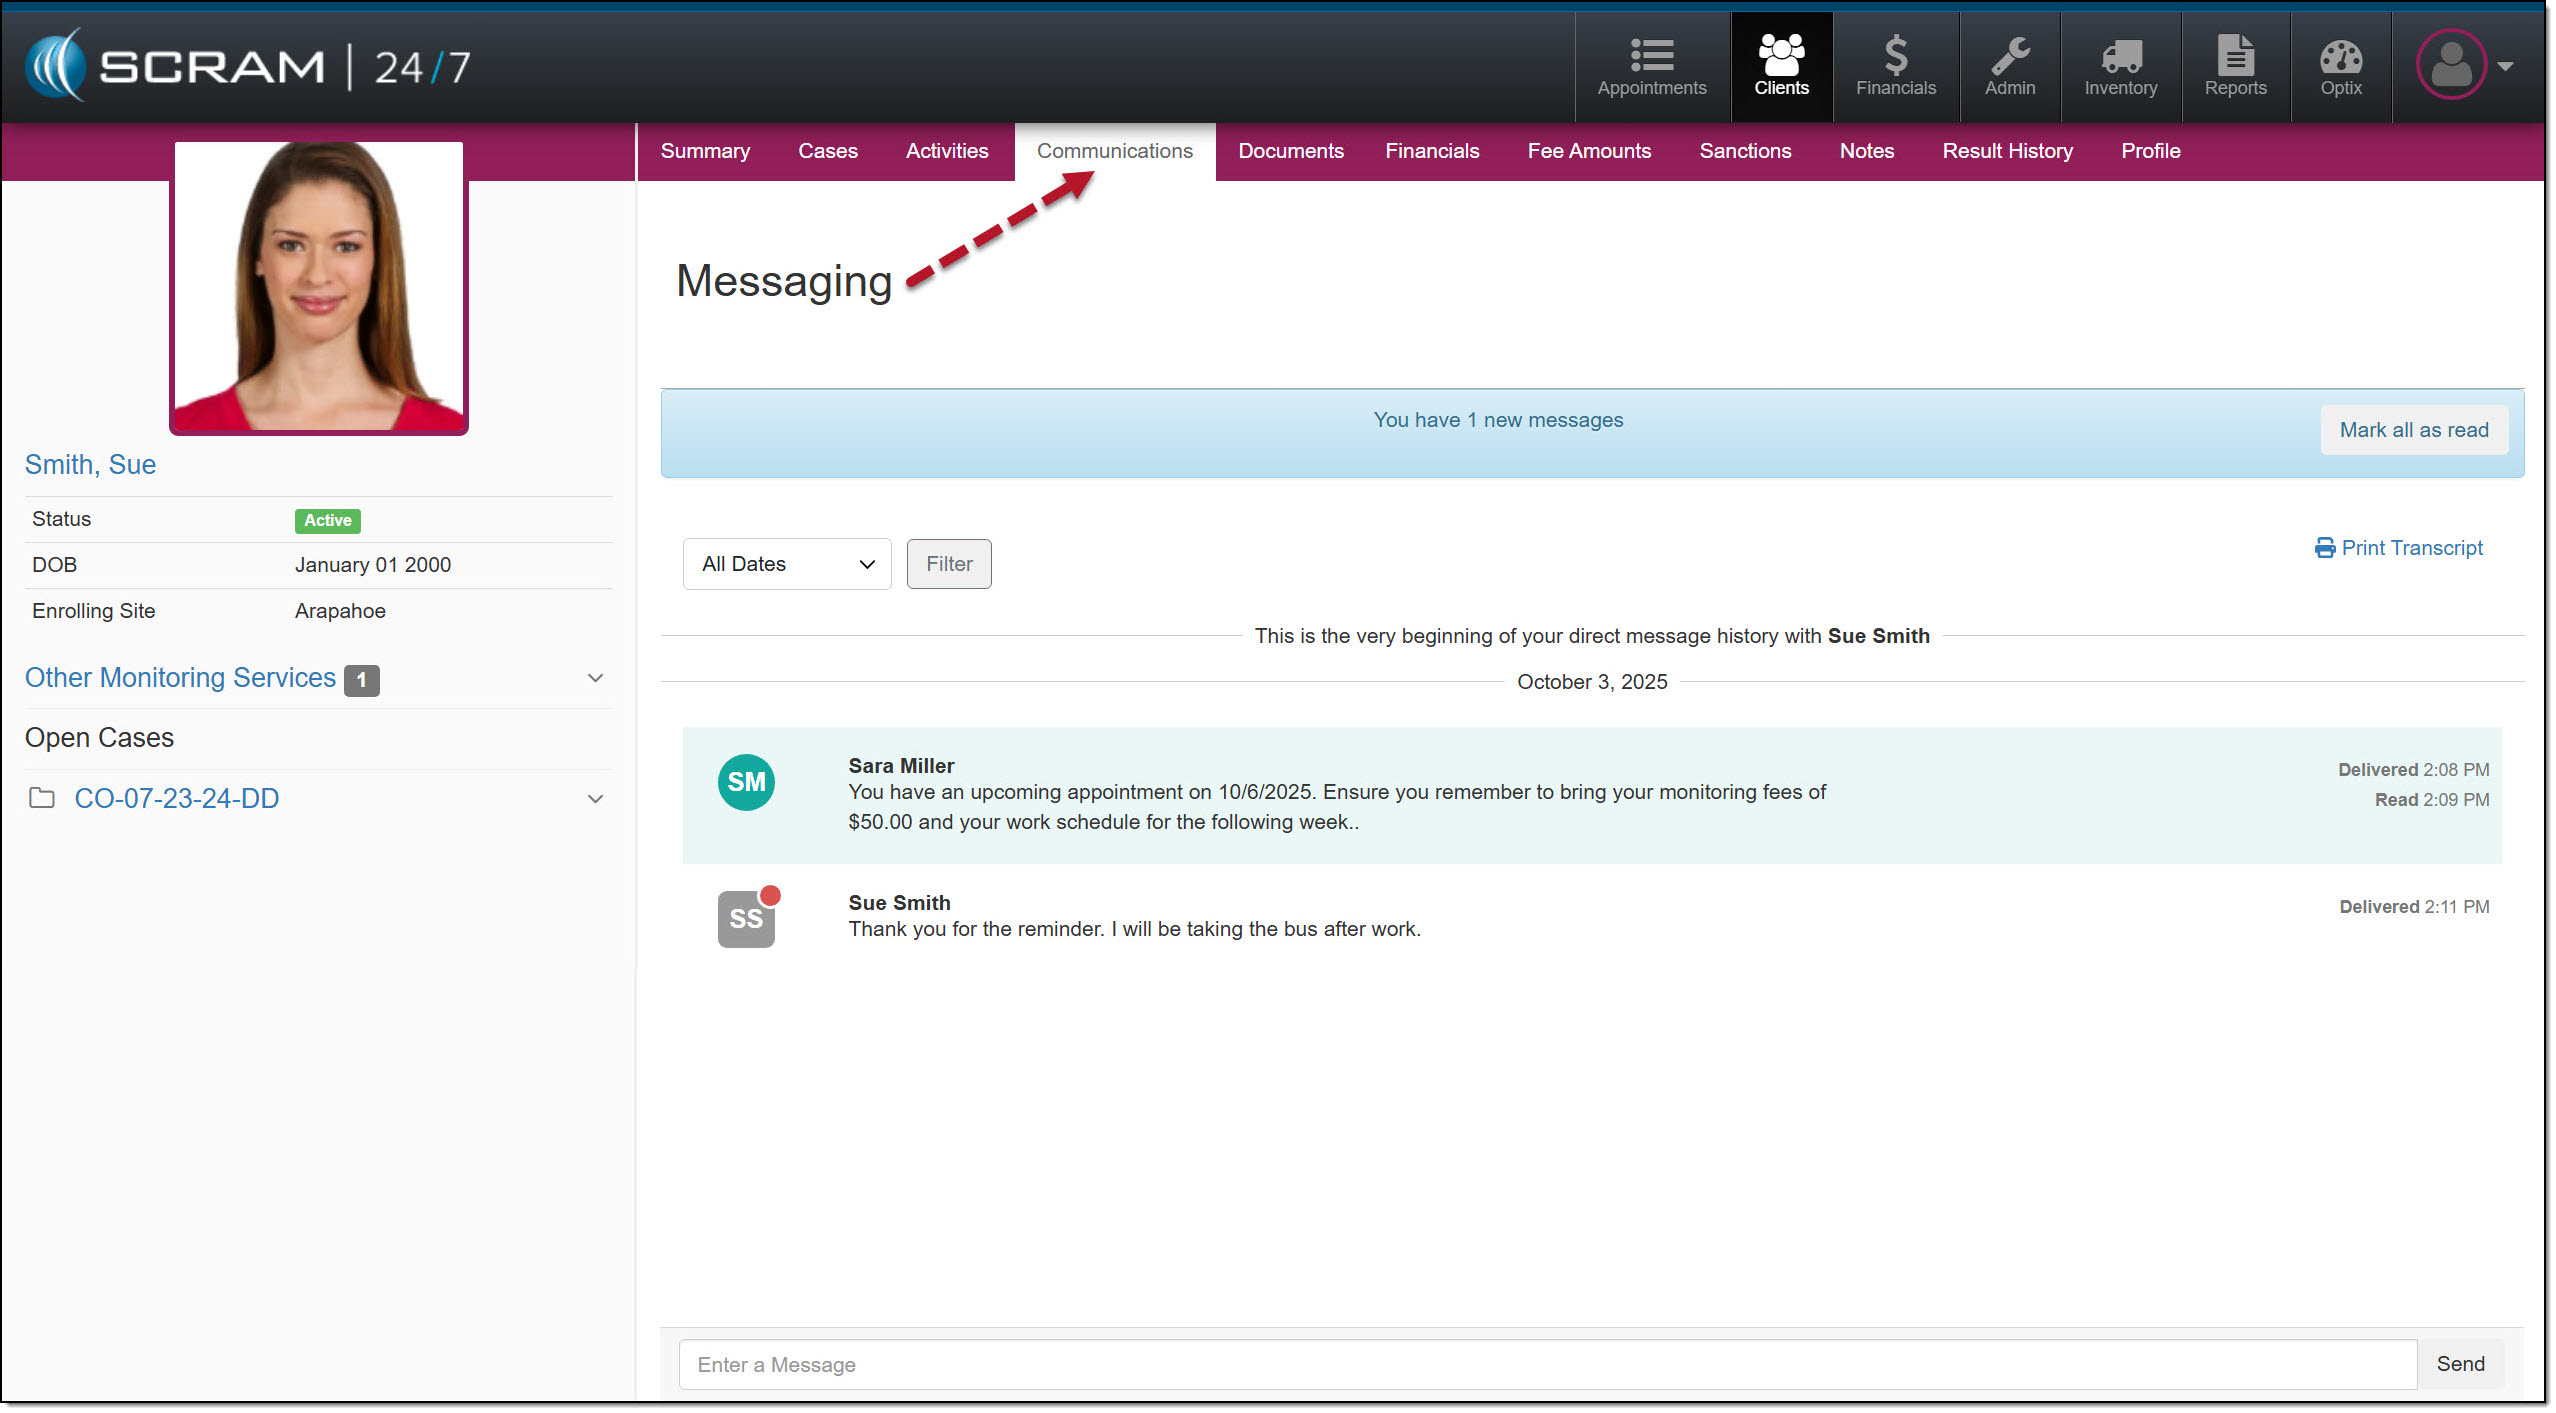Viewport: 2556px width, 1413px height.
Task: Open the All Dates dropdown
Action: click(x=787, y=564)
